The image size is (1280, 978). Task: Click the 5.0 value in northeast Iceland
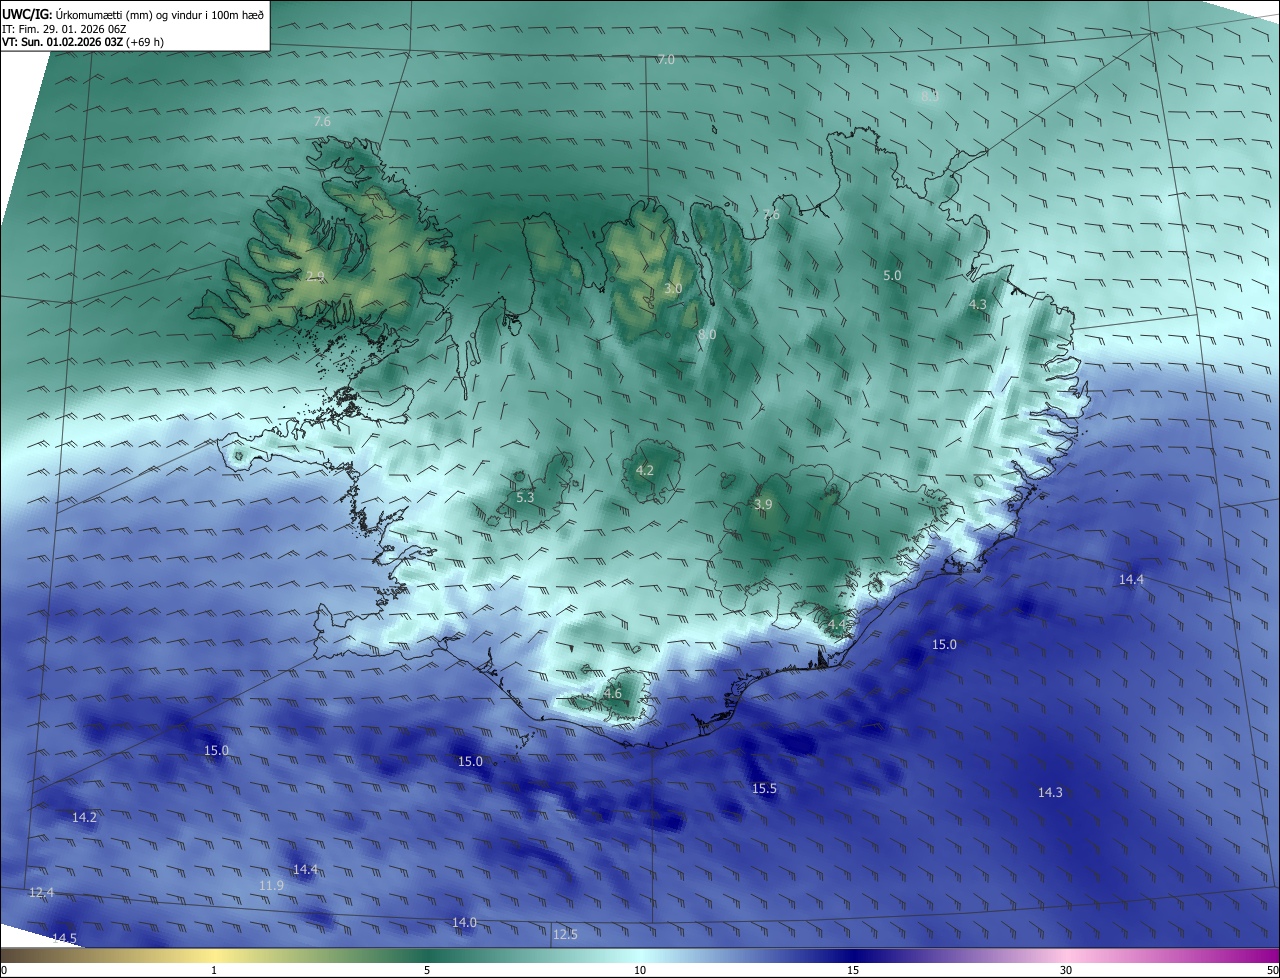point(892,275)
